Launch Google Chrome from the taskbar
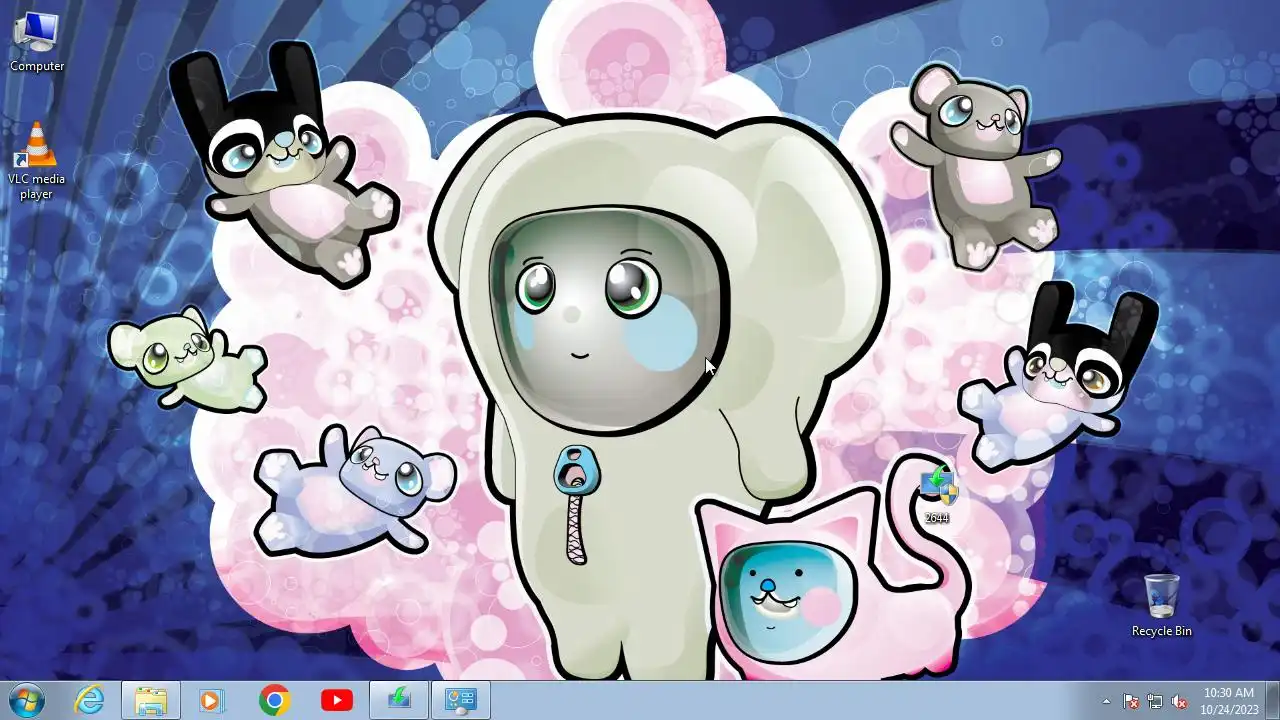The height and width of the screenshot is (720, 1280). tap(274, 700)
